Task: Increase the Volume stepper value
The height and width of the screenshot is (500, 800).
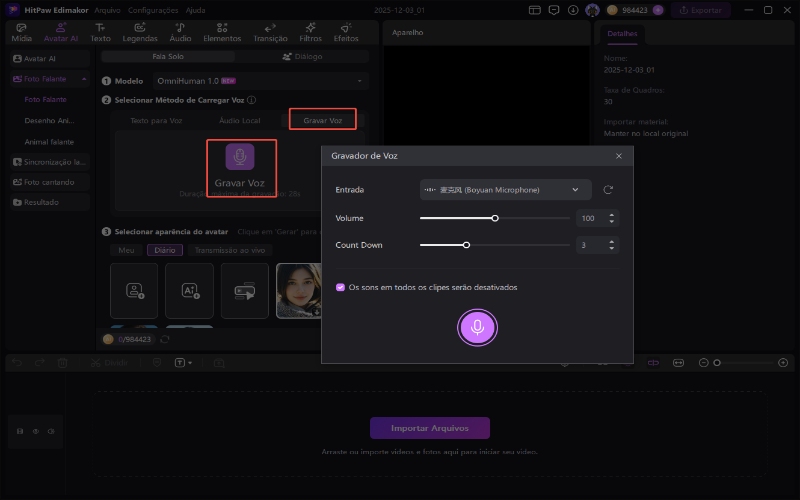Action: pyautogui.click(x=613, y=214)
